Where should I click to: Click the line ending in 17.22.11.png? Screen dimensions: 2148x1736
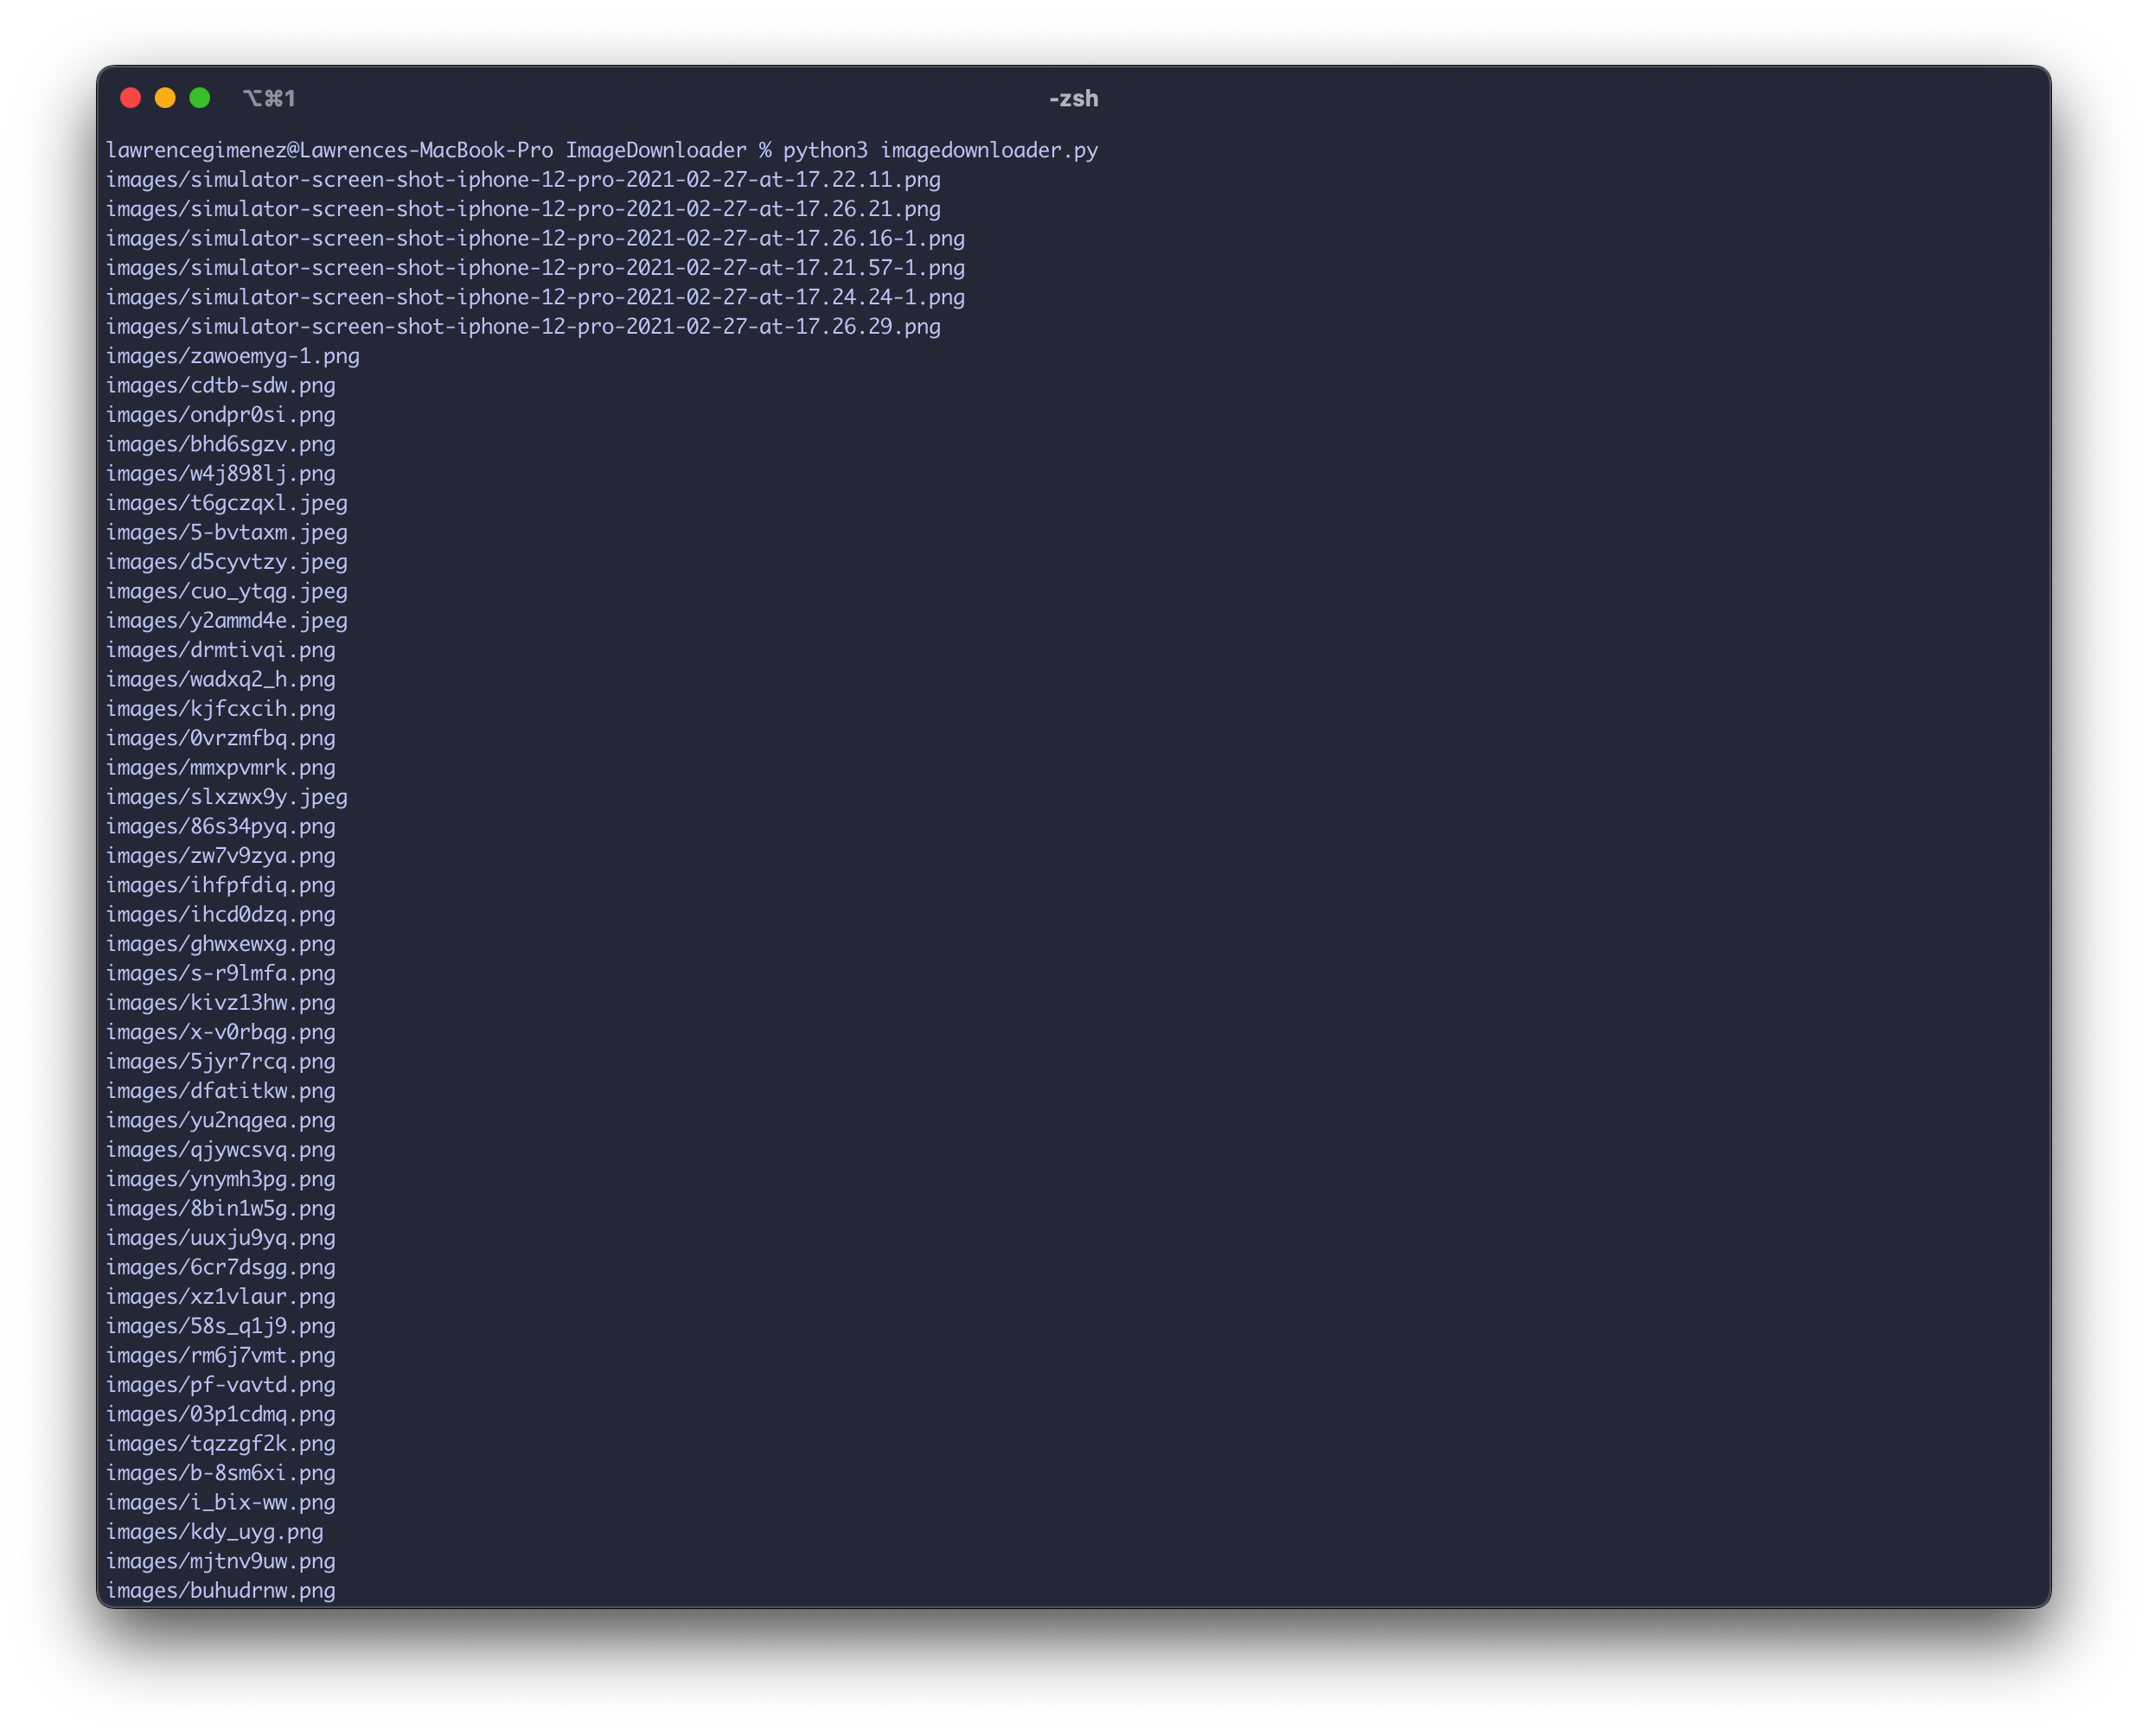[523, 180]
